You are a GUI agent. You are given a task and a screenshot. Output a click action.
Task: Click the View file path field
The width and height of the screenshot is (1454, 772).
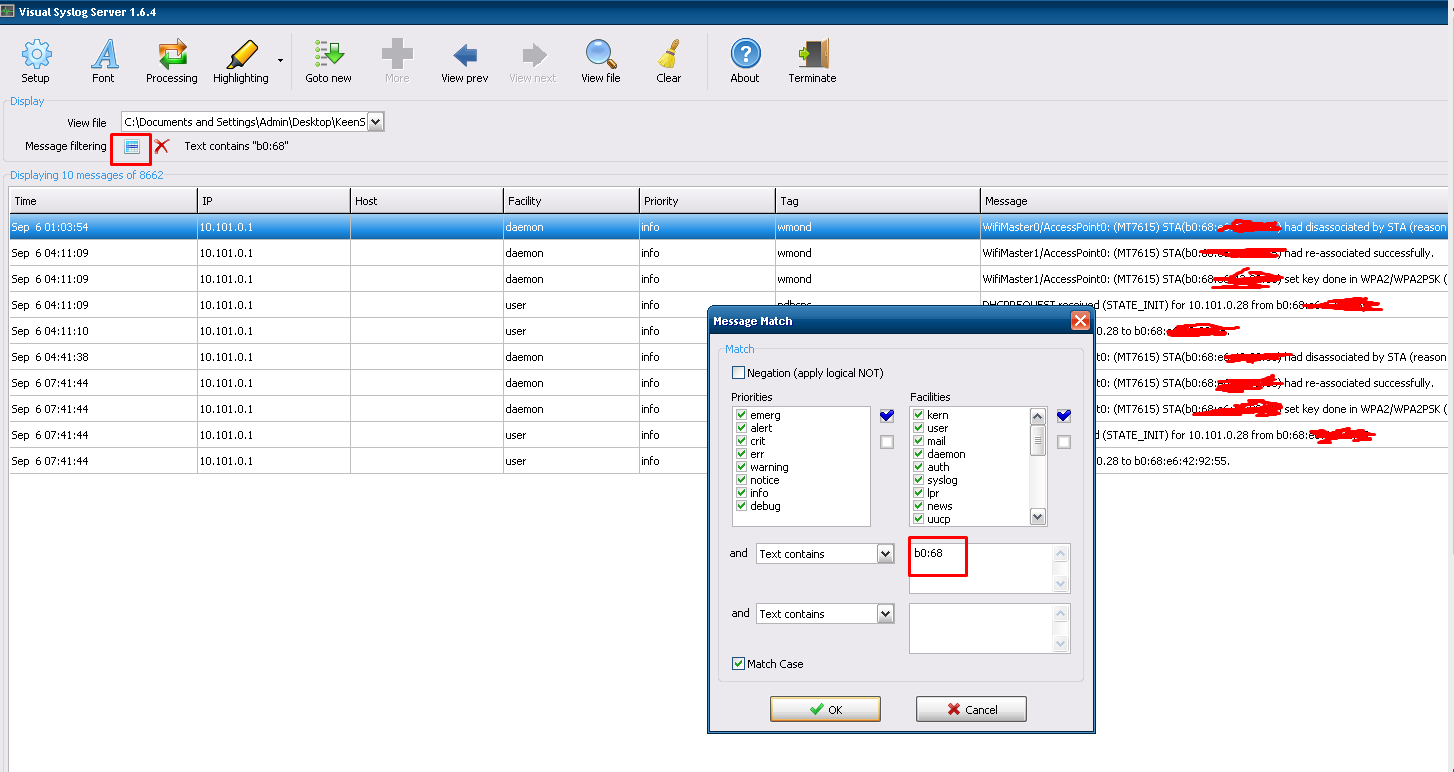(244, 122)
